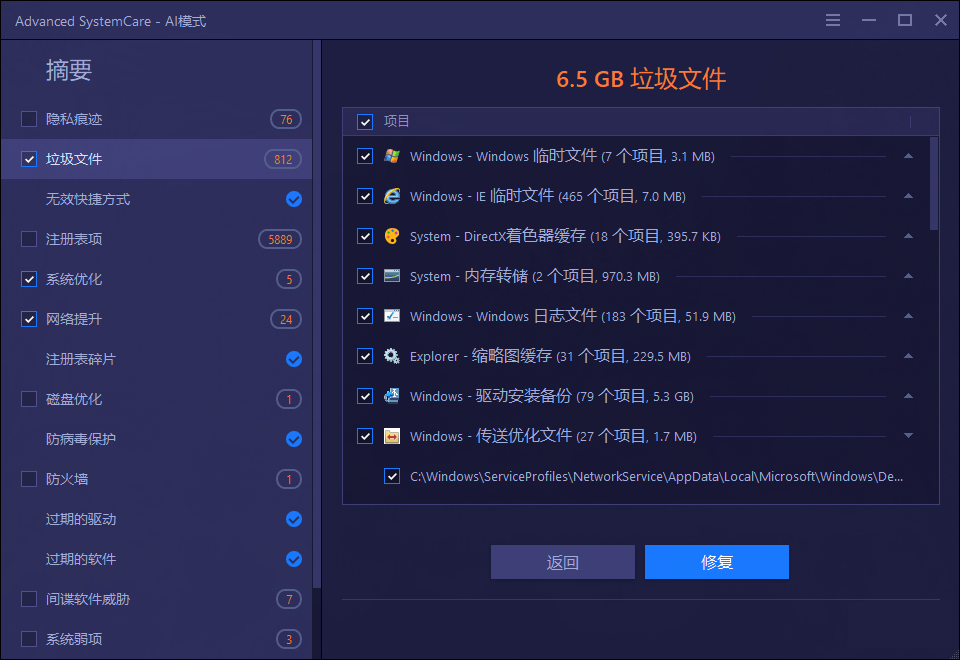This screenshot has height=660, width=960.
Task: Click the Explorer 缩略图缓存 gear icon
Action: click(x=391, y=356)
